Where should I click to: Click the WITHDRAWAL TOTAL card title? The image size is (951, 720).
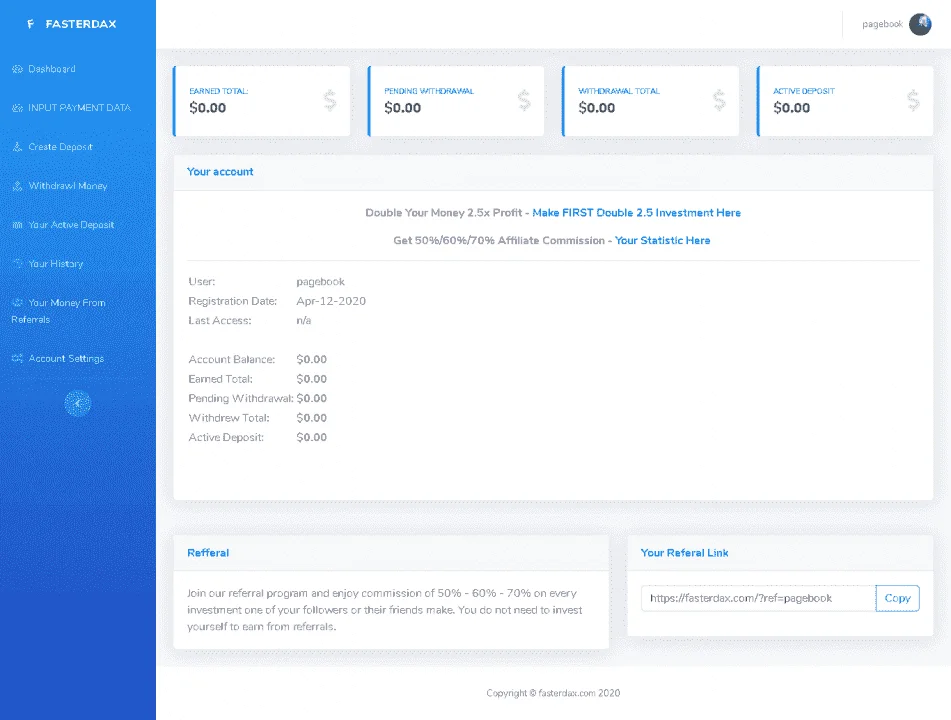pyautogui.click(x=619, y=91)
